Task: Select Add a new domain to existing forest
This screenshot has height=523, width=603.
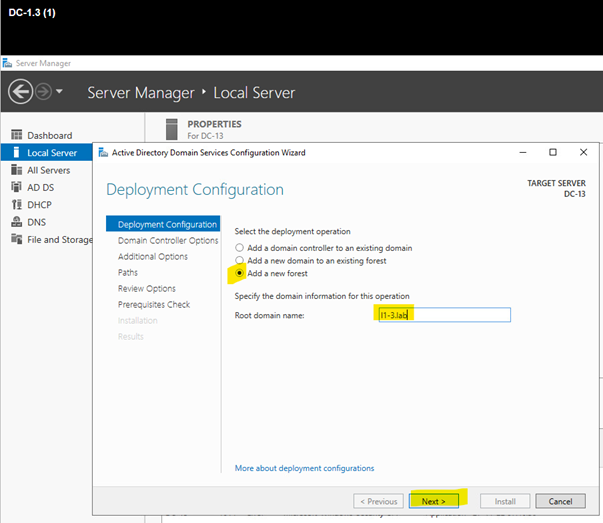Action: point(240,260)
